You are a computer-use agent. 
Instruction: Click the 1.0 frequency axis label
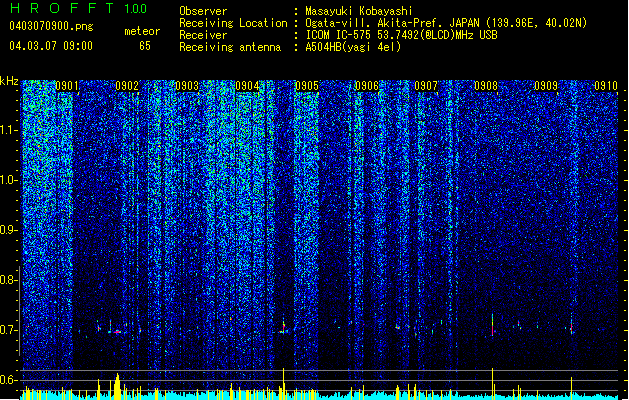(9, 180)
